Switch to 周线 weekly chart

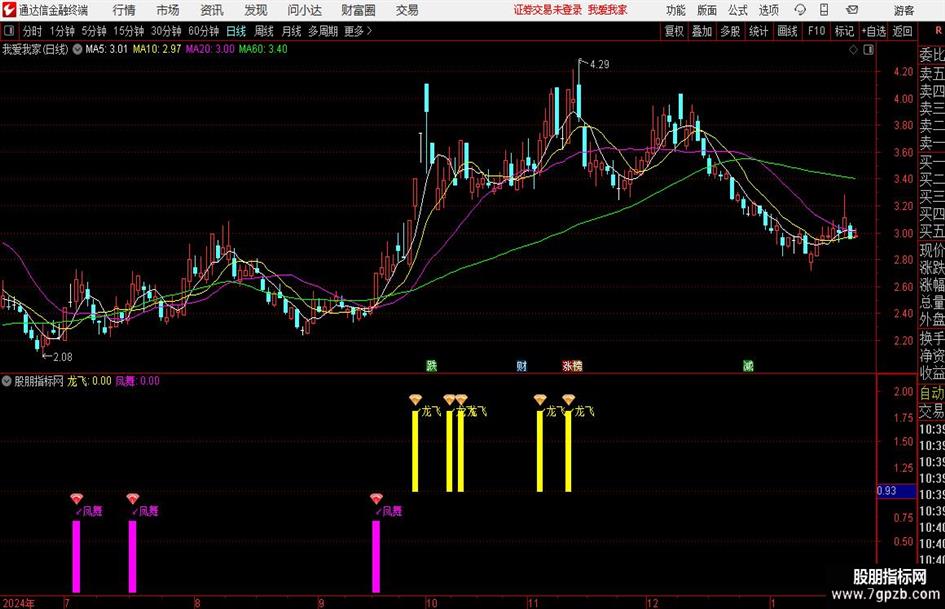click(264, 31)
